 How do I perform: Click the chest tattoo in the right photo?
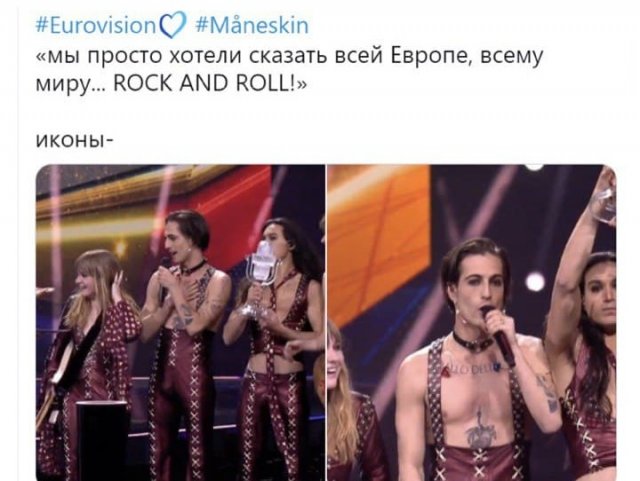click(482, 430)
